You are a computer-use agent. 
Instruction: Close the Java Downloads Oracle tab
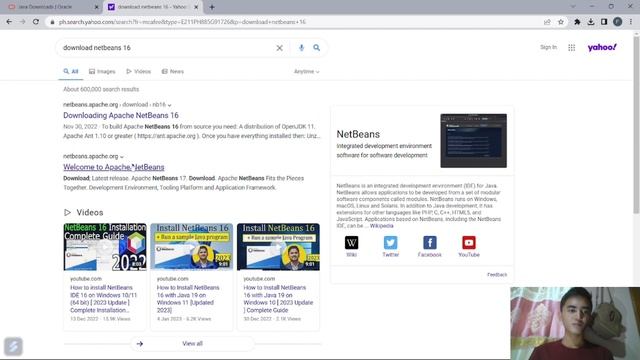(96, 7)
